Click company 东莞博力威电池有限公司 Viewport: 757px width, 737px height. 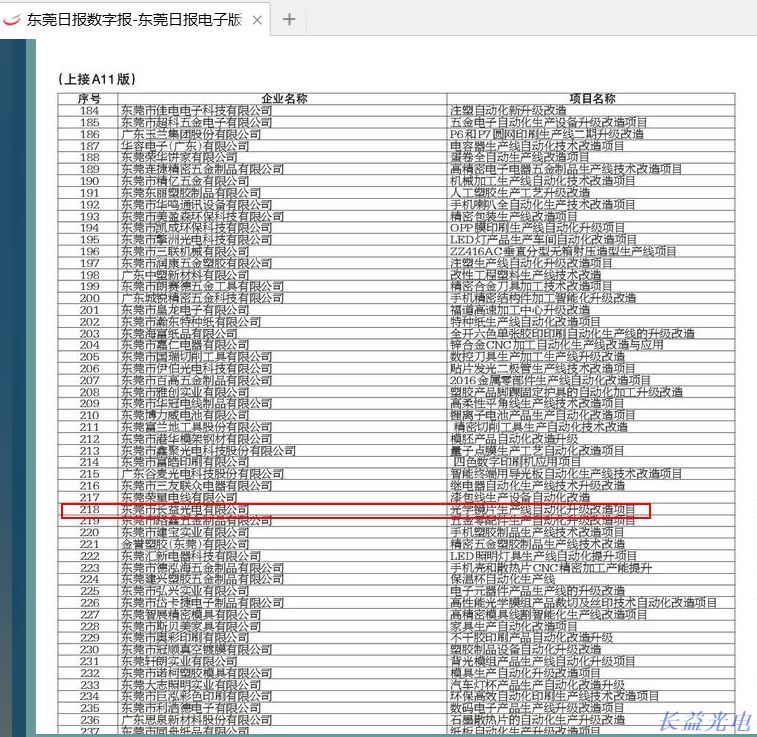click(x=185, y=415)
